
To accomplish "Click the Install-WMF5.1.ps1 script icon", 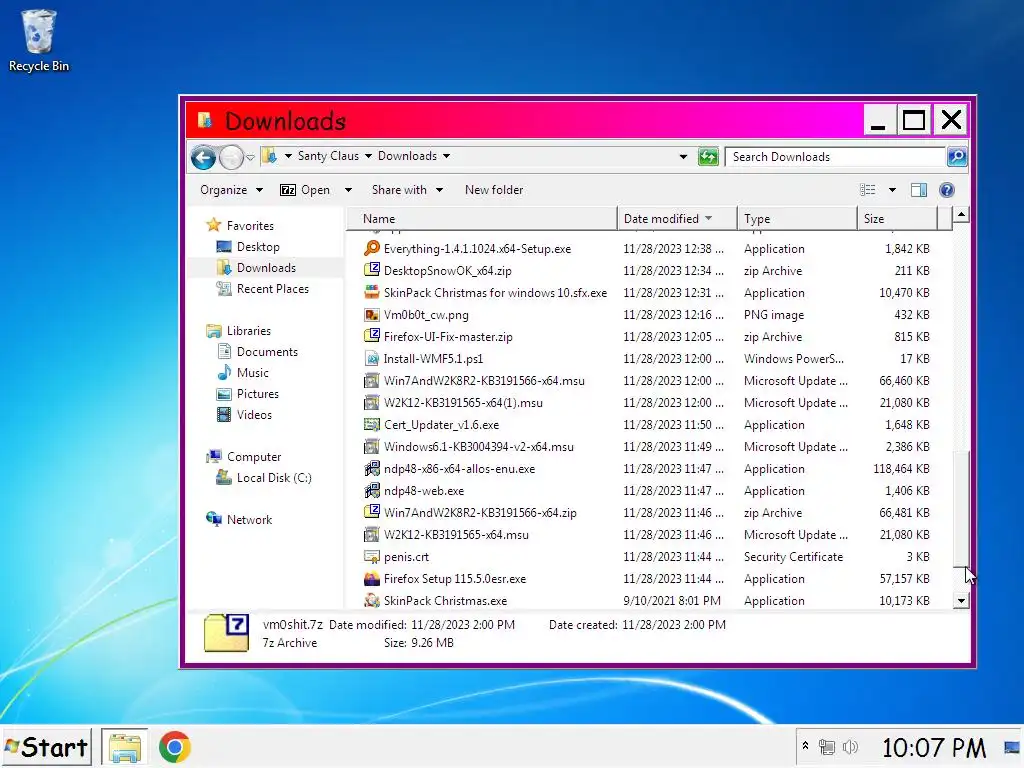I will (x=372, y=358).
